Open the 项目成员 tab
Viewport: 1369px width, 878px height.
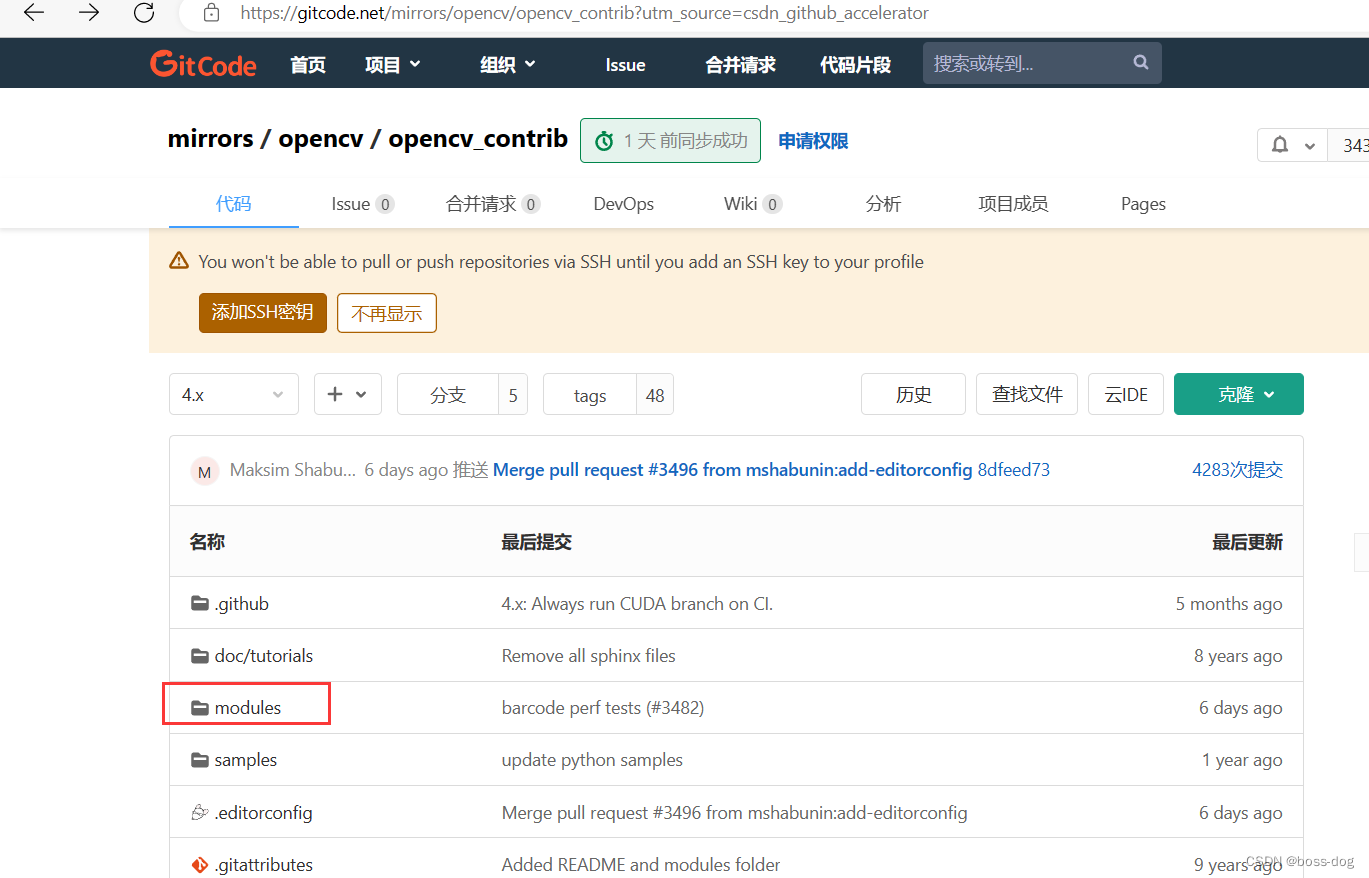(x=1013, y=204)
